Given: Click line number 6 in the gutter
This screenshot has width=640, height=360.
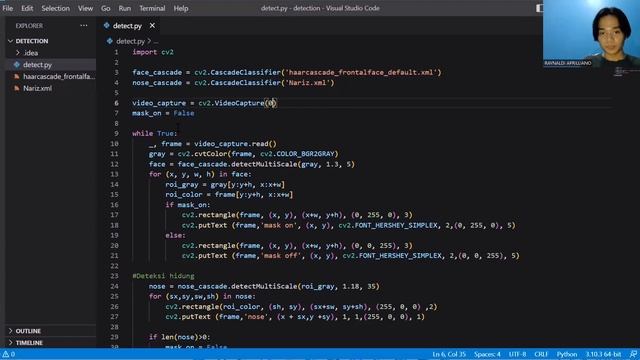Looking at the screenshot, I should click(116, 103).
